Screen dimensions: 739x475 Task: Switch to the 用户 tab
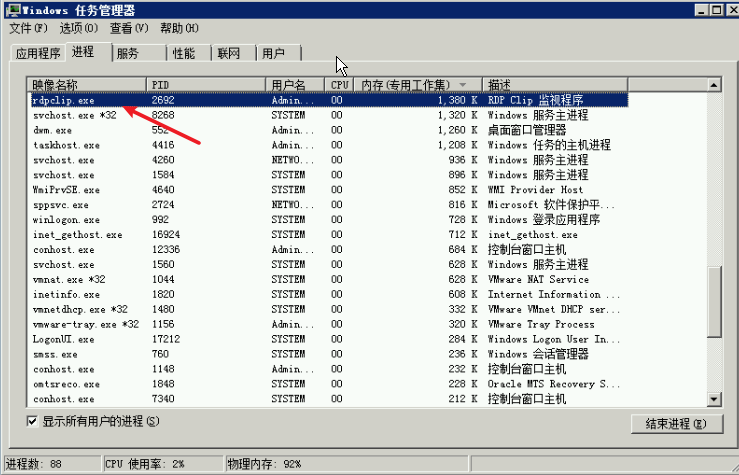279,53
